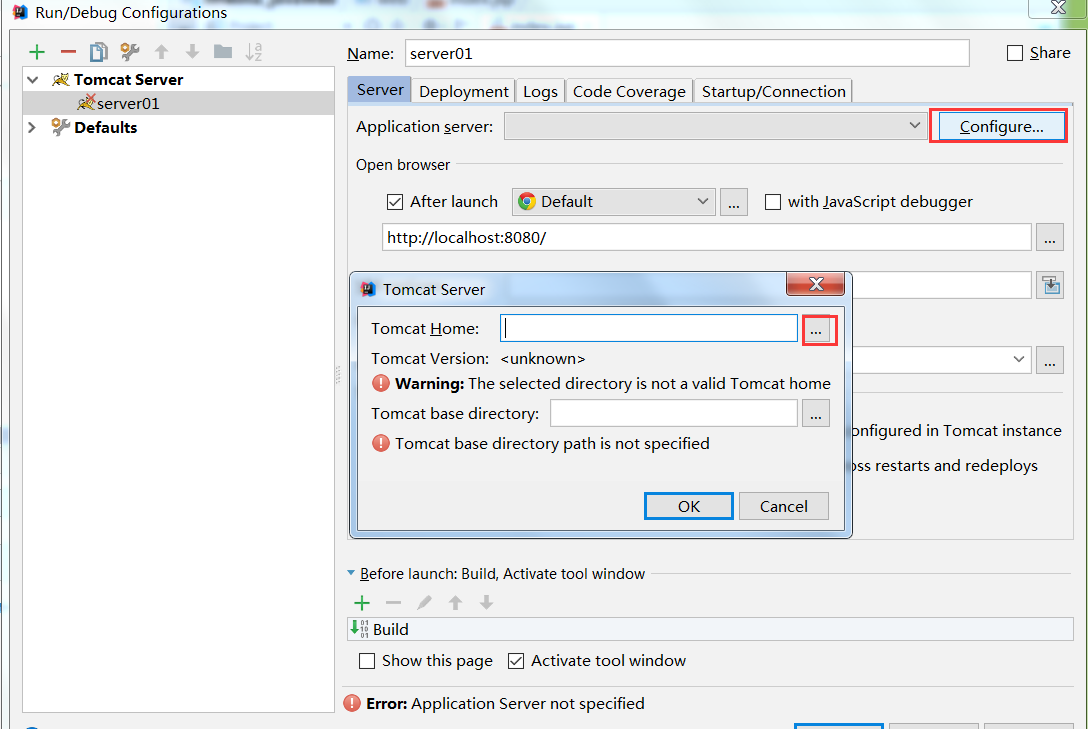Close the Tomcat Server dialog

coord(815,284)
